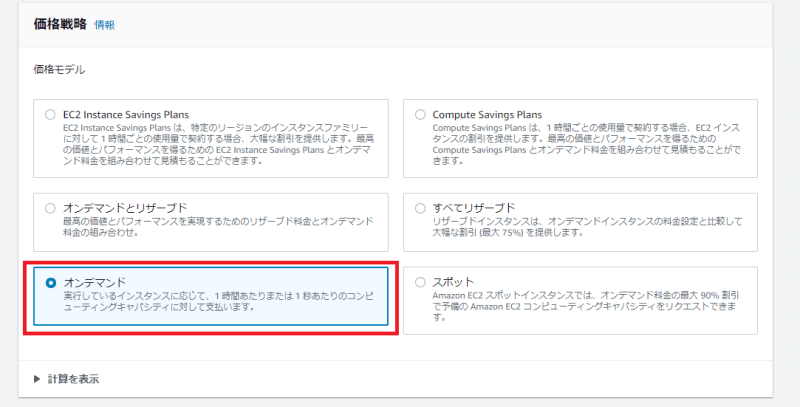Select the オンデマンド radio button

tap(50, 282)
